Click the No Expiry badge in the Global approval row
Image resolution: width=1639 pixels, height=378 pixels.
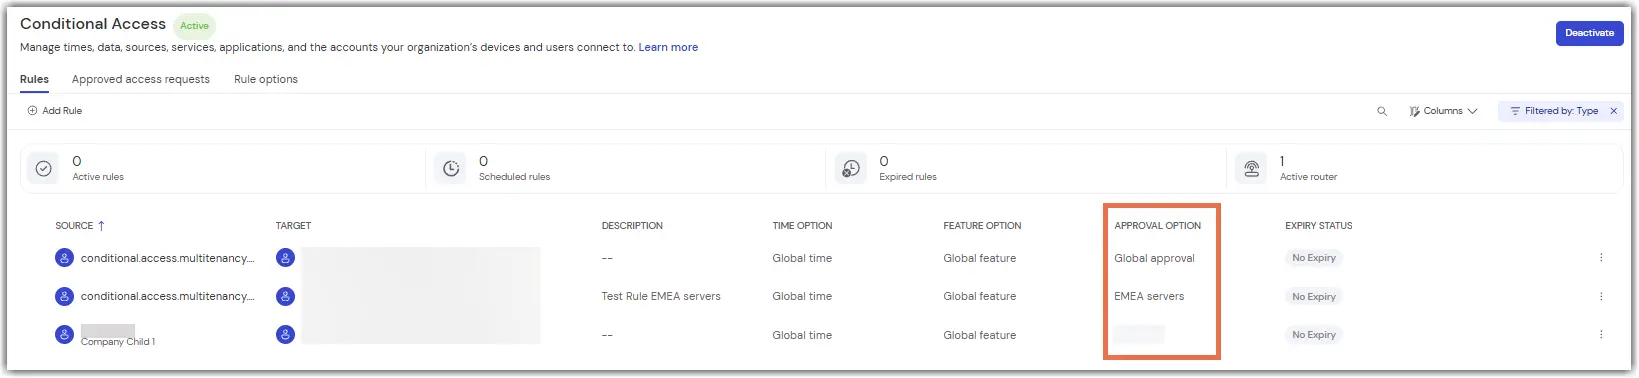click(x=1313, y=258)
